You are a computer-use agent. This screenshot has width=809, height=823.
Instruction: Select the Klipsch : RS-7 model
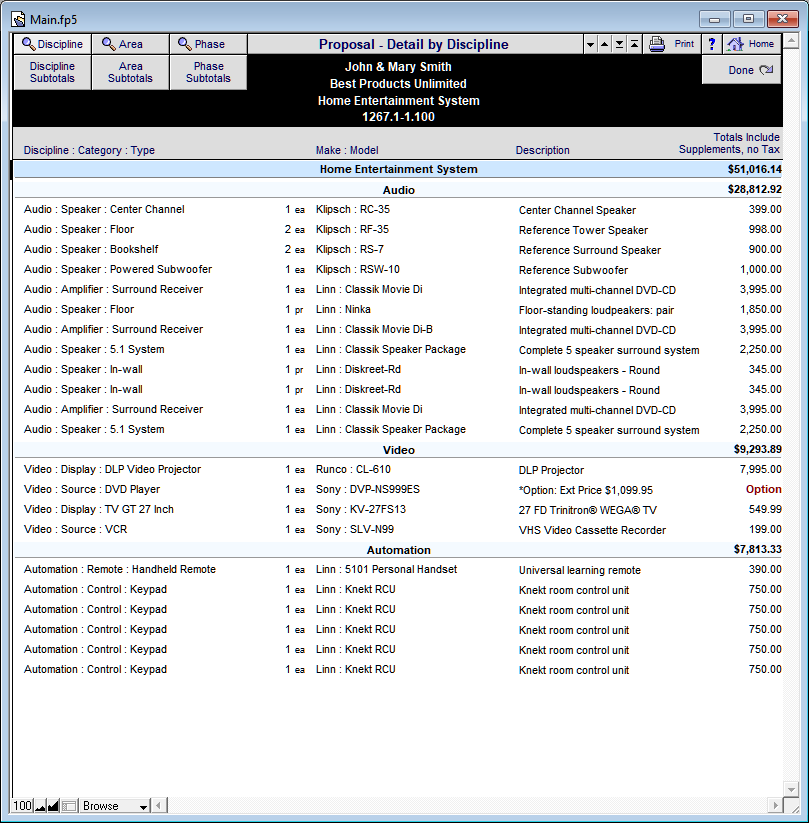pyautogui.click(x=350, y=249)
